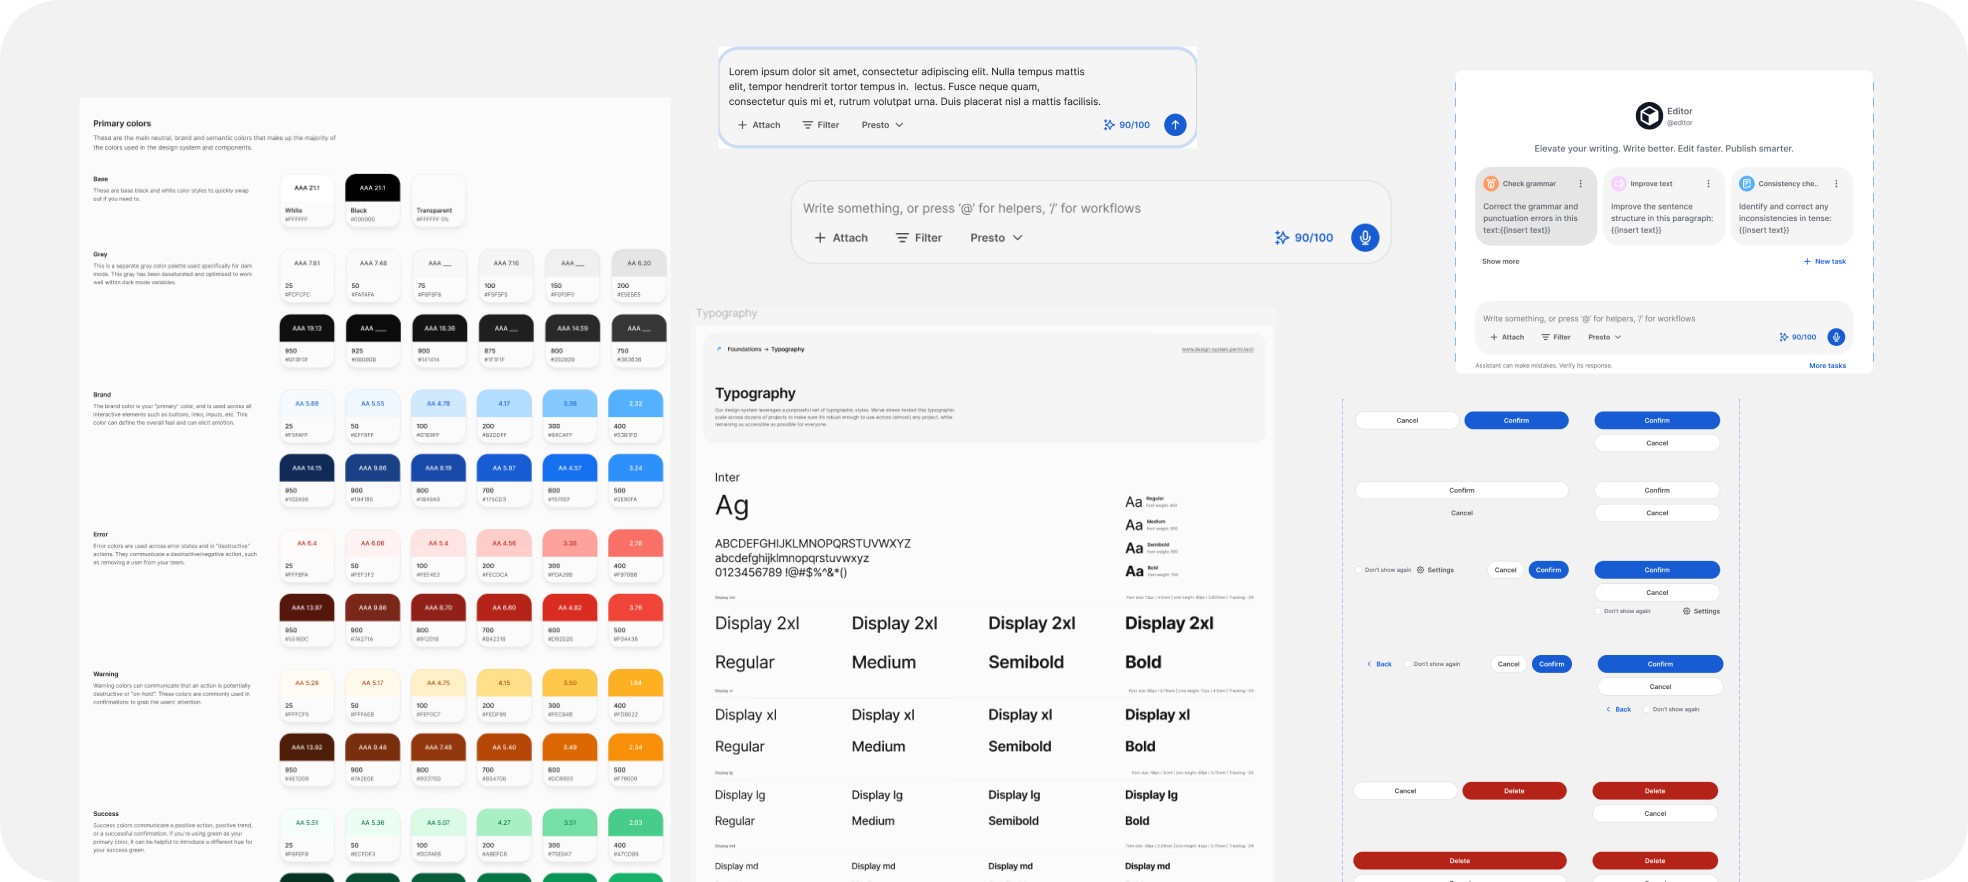1968x882 pixels.
Task: Click Back chevron in the row with pill Cancel and Confirm
Action: pos(1370,664)
